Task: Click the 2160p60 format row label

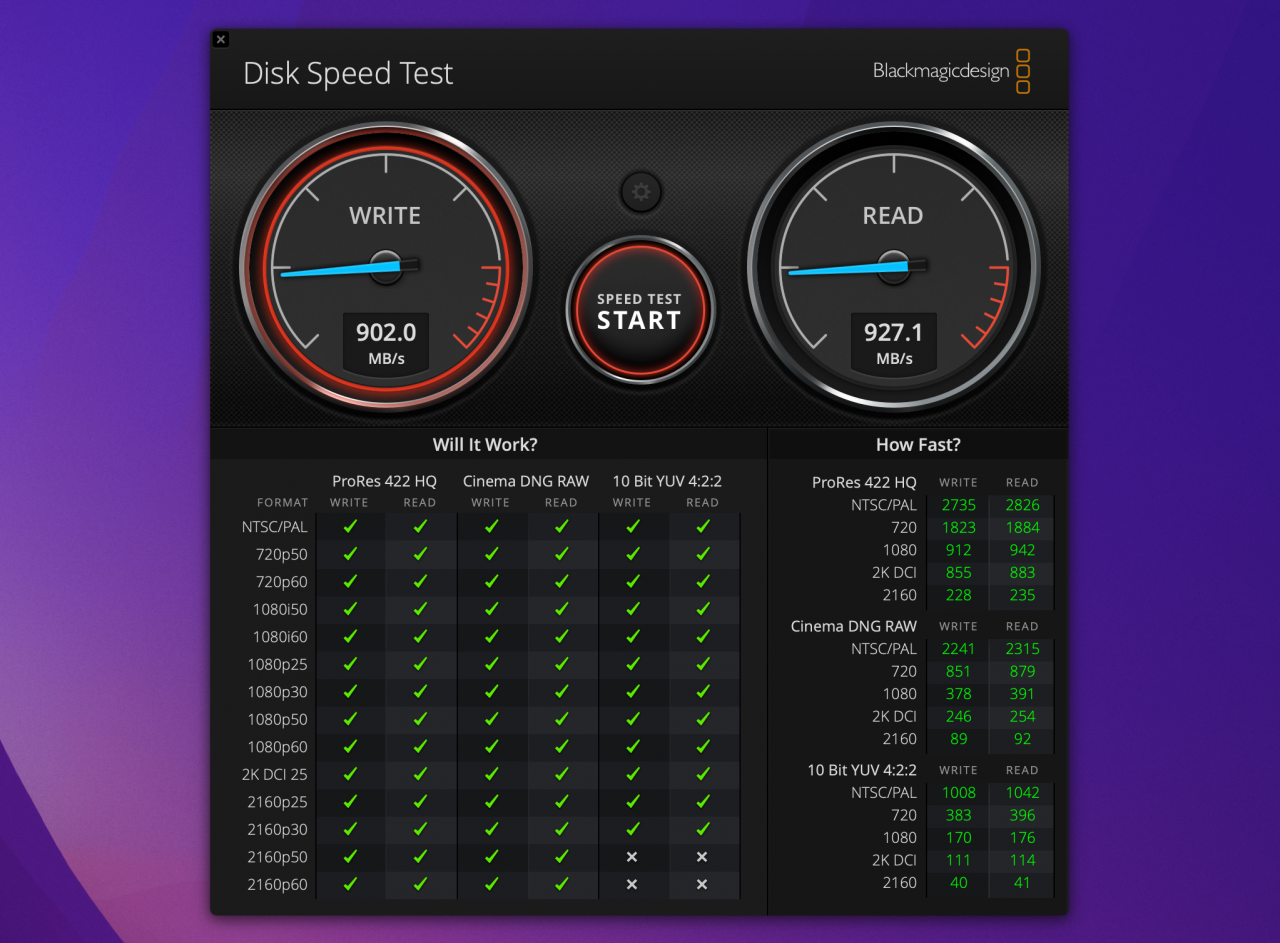Action: click(278, 884)
